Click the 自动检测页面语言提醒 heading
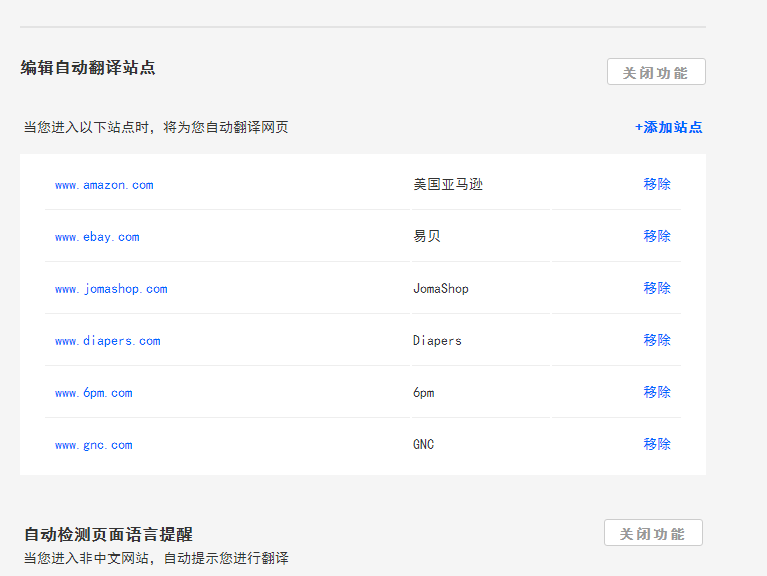The height and width of the screenshot is (576, 767). [x=109, y=534]
